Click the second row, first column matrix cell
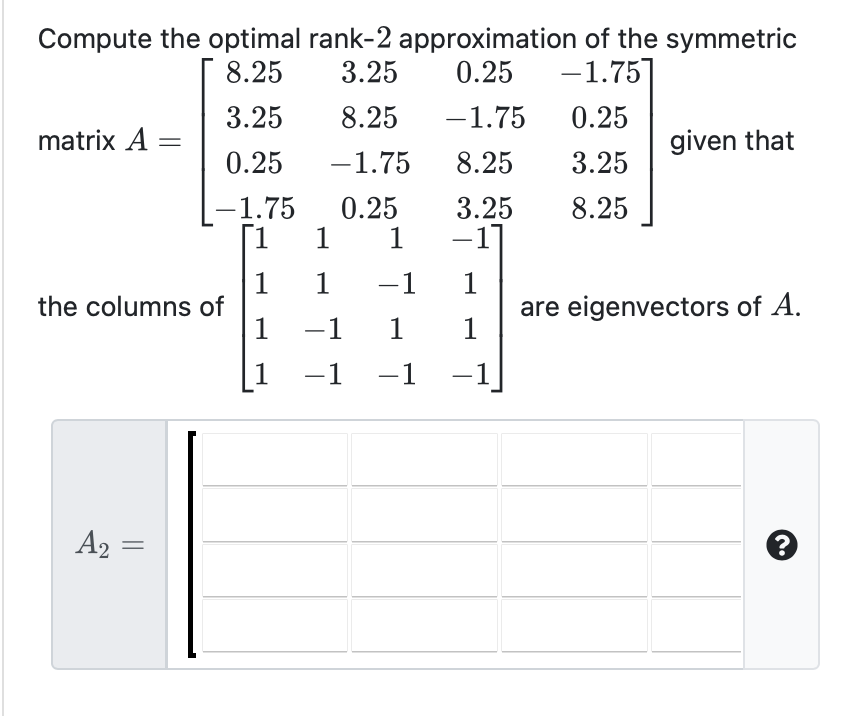Image resolution: width=862 pixels, height=716 pixels. pos(272,516)
